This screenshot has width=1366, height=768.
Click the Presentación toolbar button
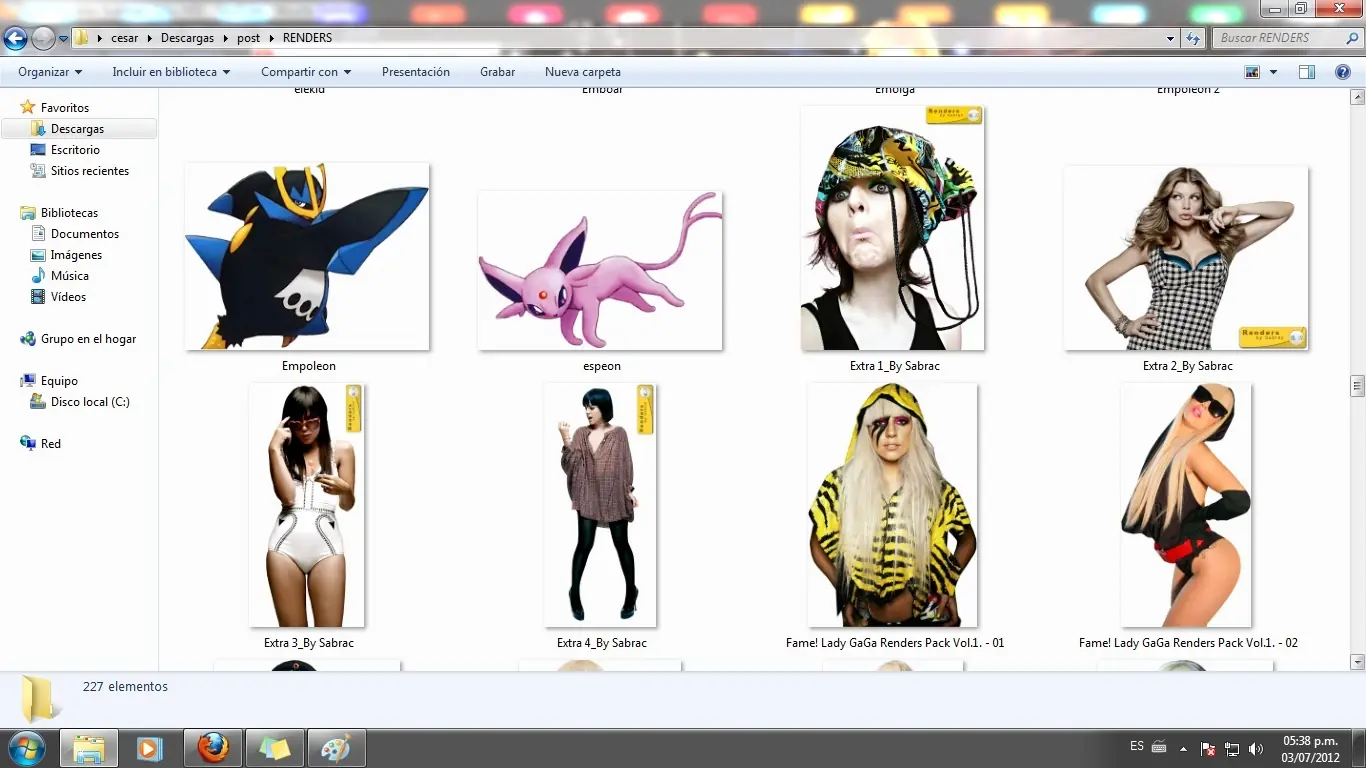(x=416, y=72)
